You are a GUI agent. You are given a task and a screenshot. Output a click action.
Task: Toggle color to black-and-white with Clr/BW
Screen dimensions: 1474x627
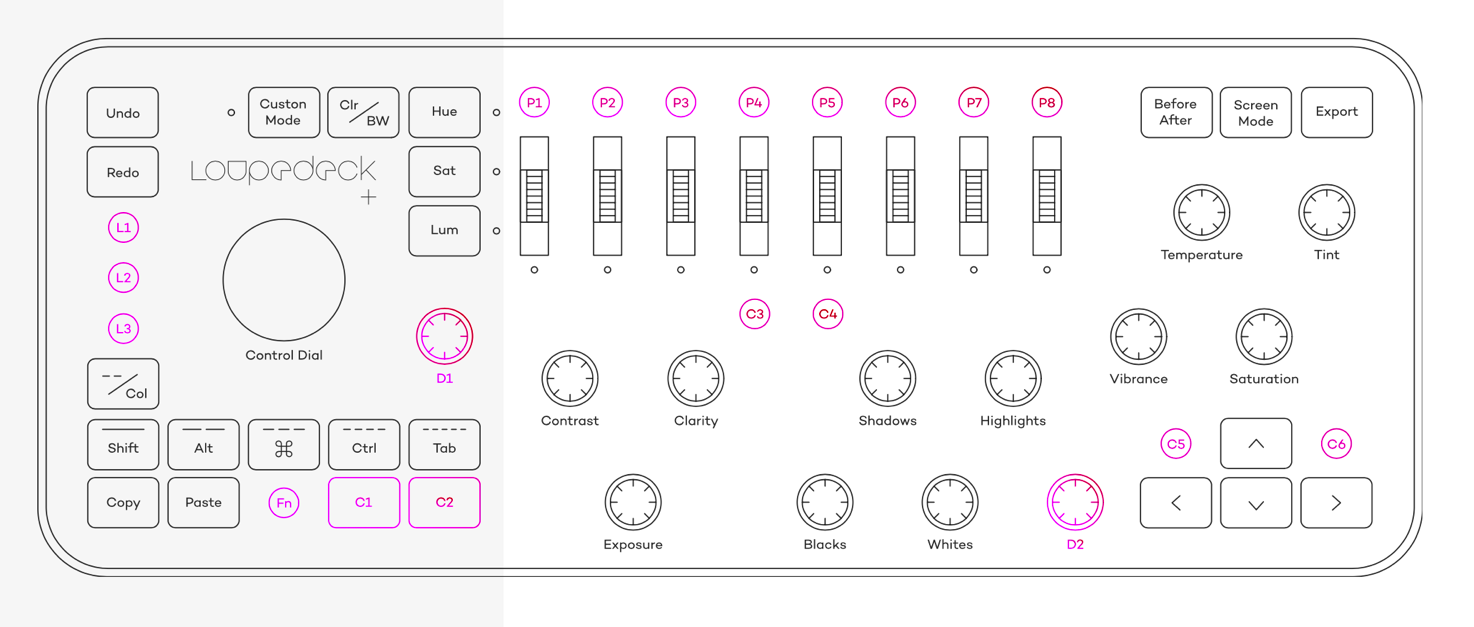tap(364, 112)
